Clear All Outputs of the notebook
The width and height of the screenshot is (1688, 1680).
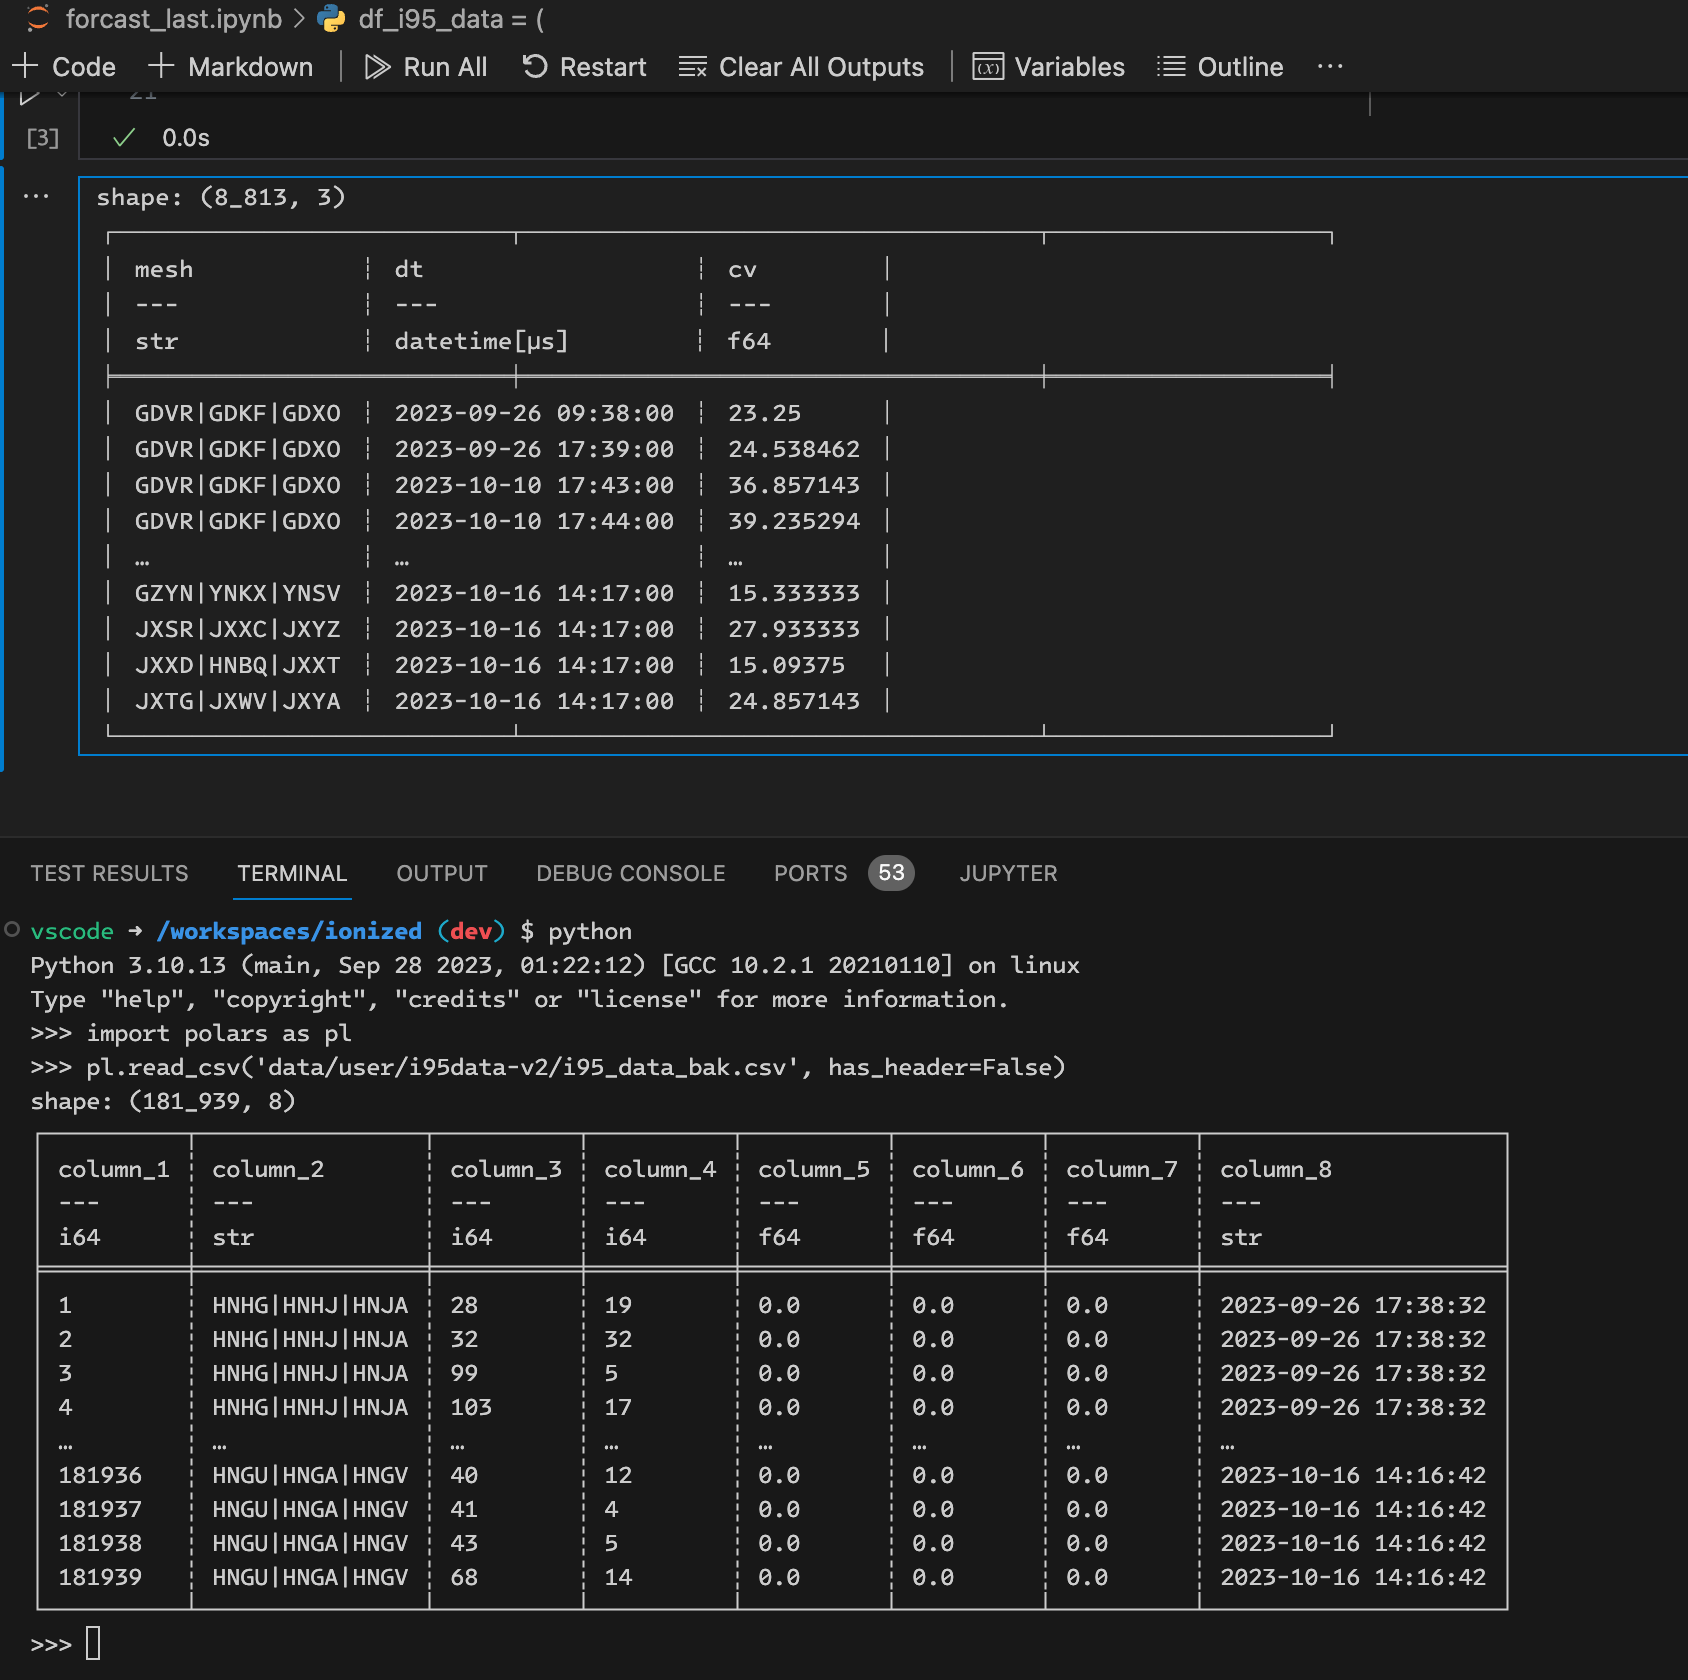coord(800,66)
